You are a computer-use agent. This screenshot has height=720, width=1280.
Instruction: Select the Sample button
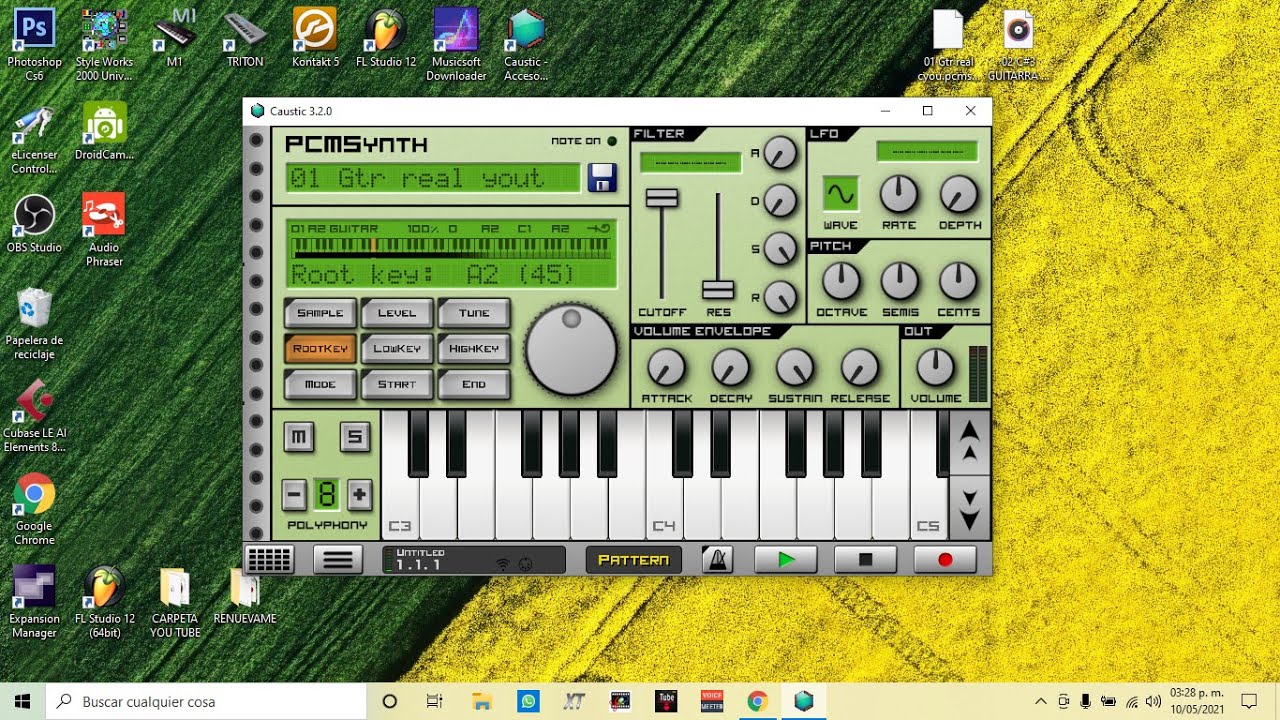pos(320,313)
